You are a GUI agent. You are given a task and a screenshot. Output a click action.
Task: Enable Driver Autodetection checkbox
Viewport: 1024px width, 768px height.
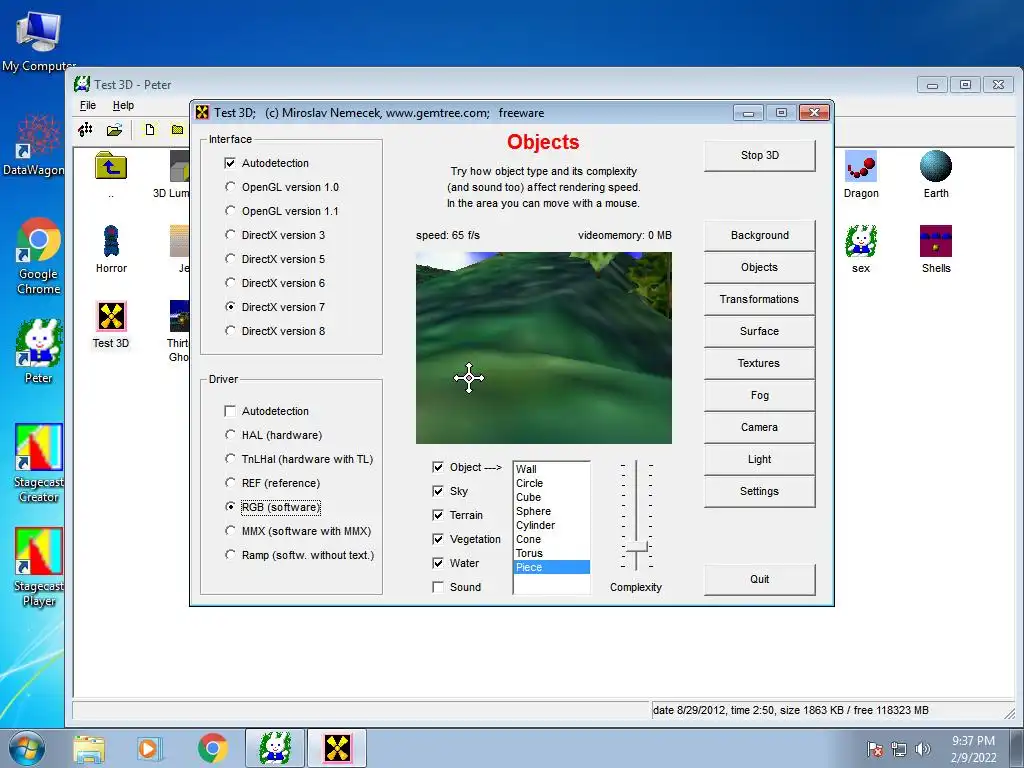(230, 411)
